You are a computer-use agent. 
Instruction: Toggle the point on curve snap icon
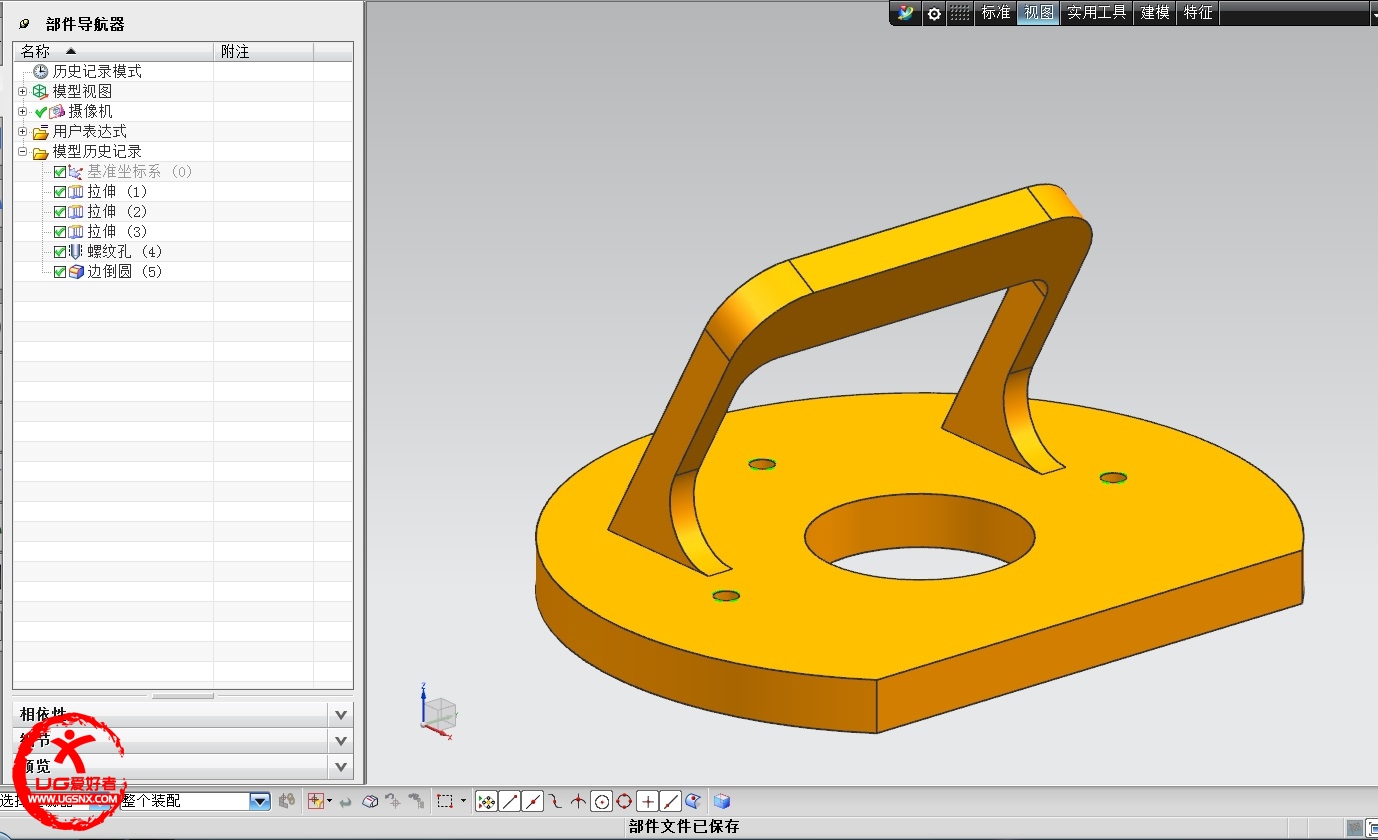click(x=671, y=801)
